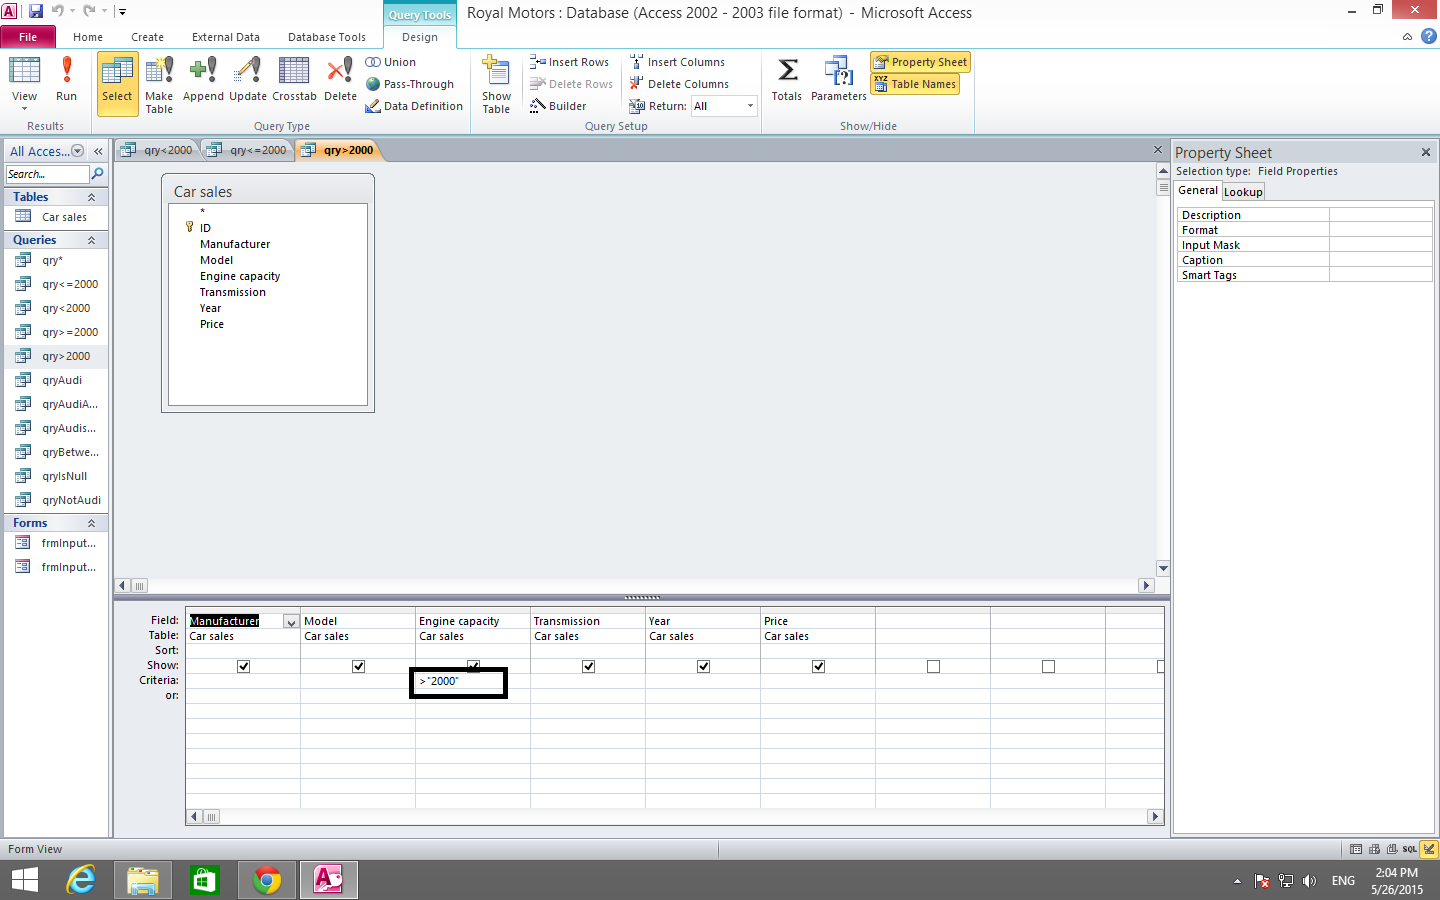Click Pass-Through query button
The image size is (1440, 900).
pos(410,84)
